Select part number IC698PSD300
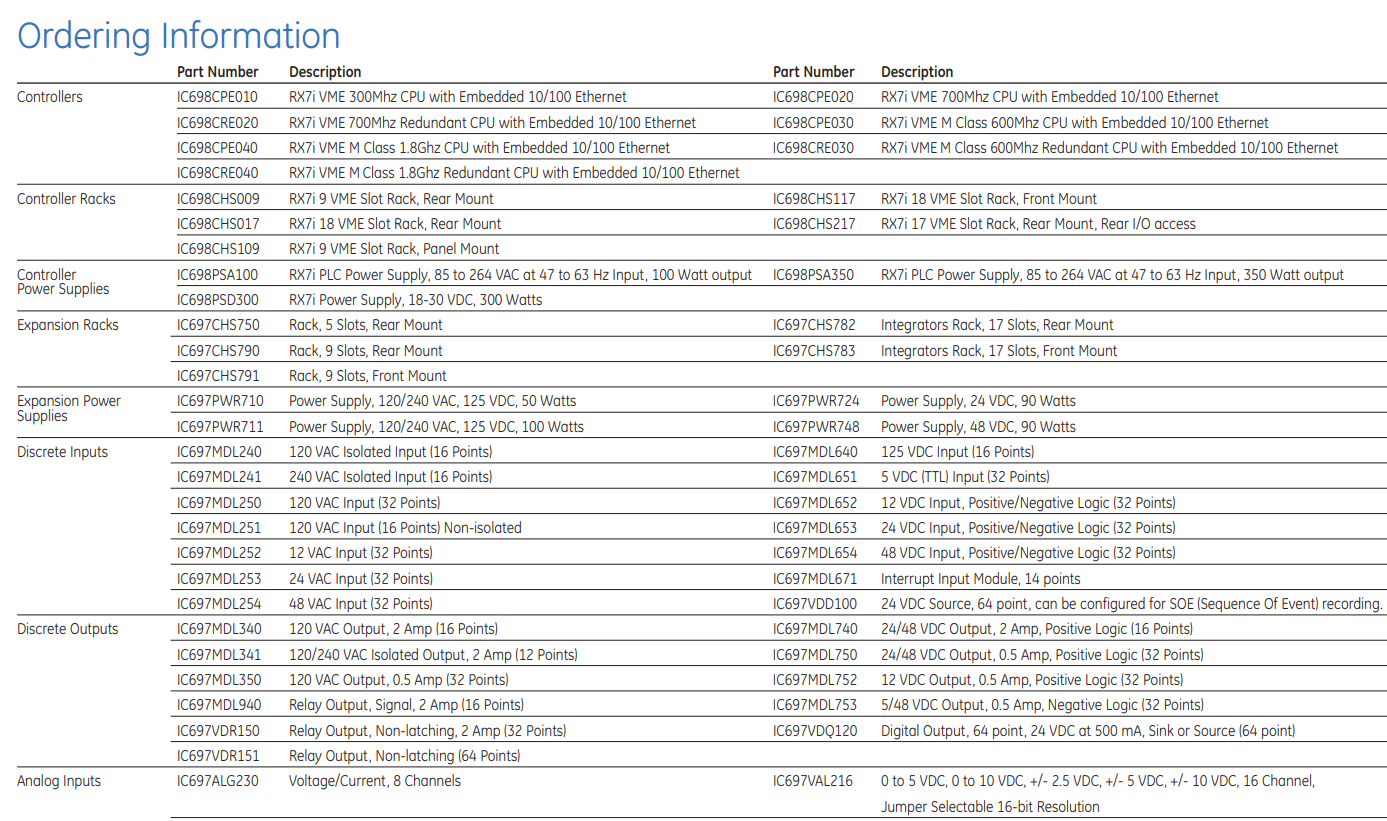The height and width of the screenshot is (821, 1387). (218, 300)
